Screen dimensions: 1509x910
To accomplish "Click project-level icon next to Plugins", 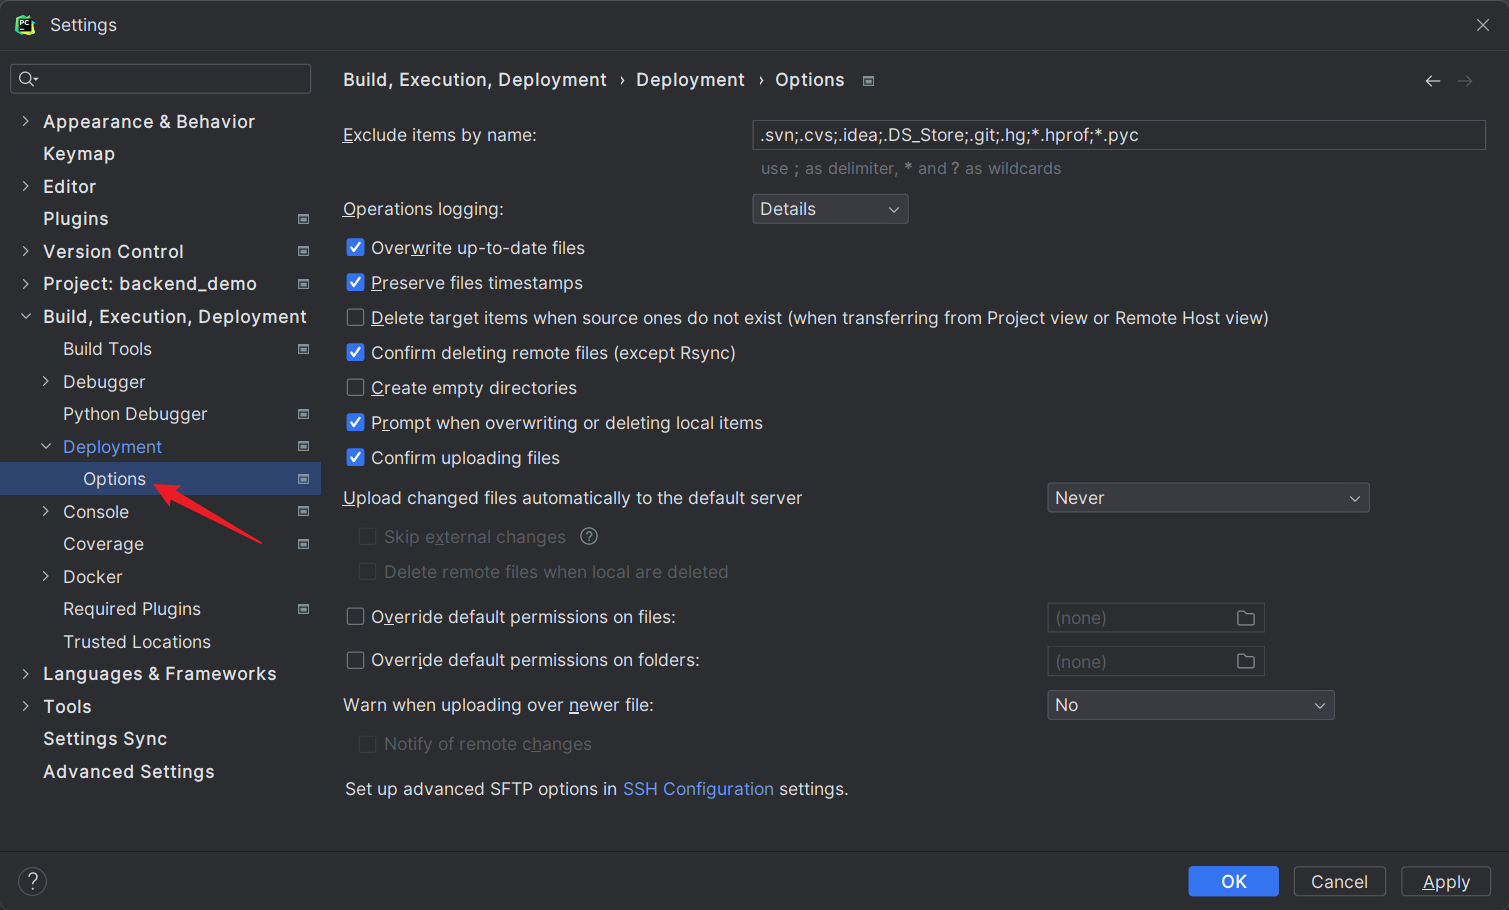I will coord(303,219).
